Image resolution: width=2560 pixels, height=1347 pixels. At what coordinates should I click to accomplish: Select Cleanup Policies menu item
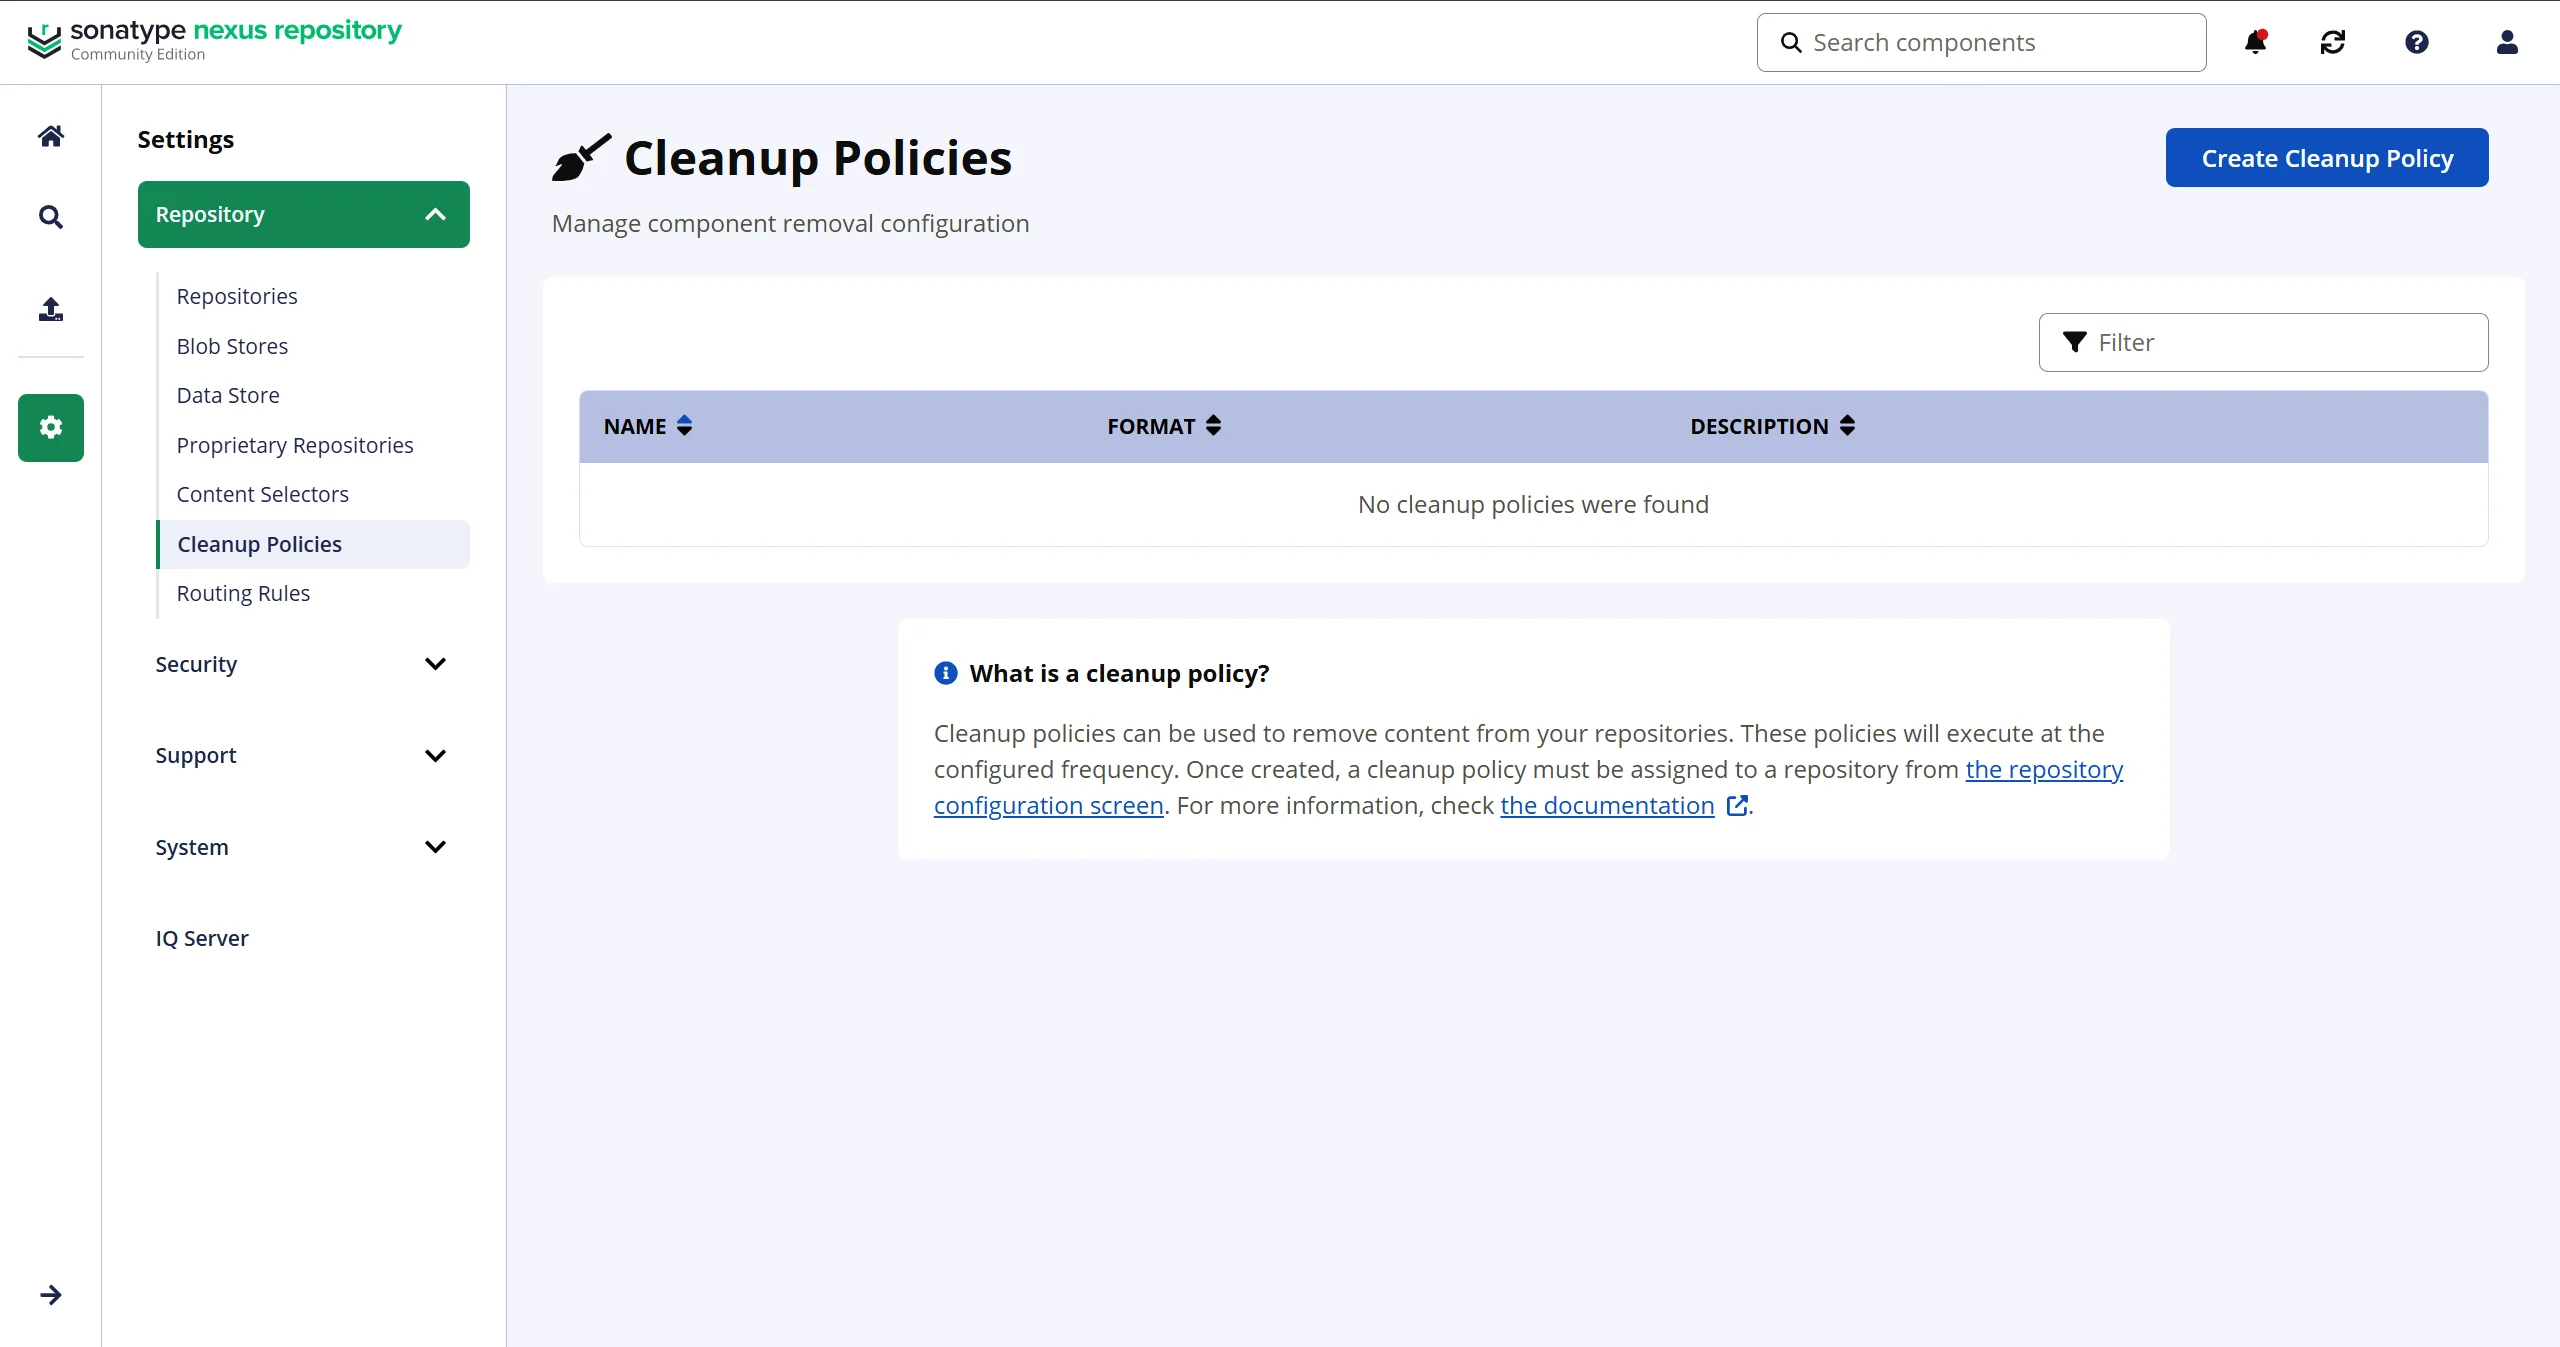pyautogui.click(x=313, y=544)
